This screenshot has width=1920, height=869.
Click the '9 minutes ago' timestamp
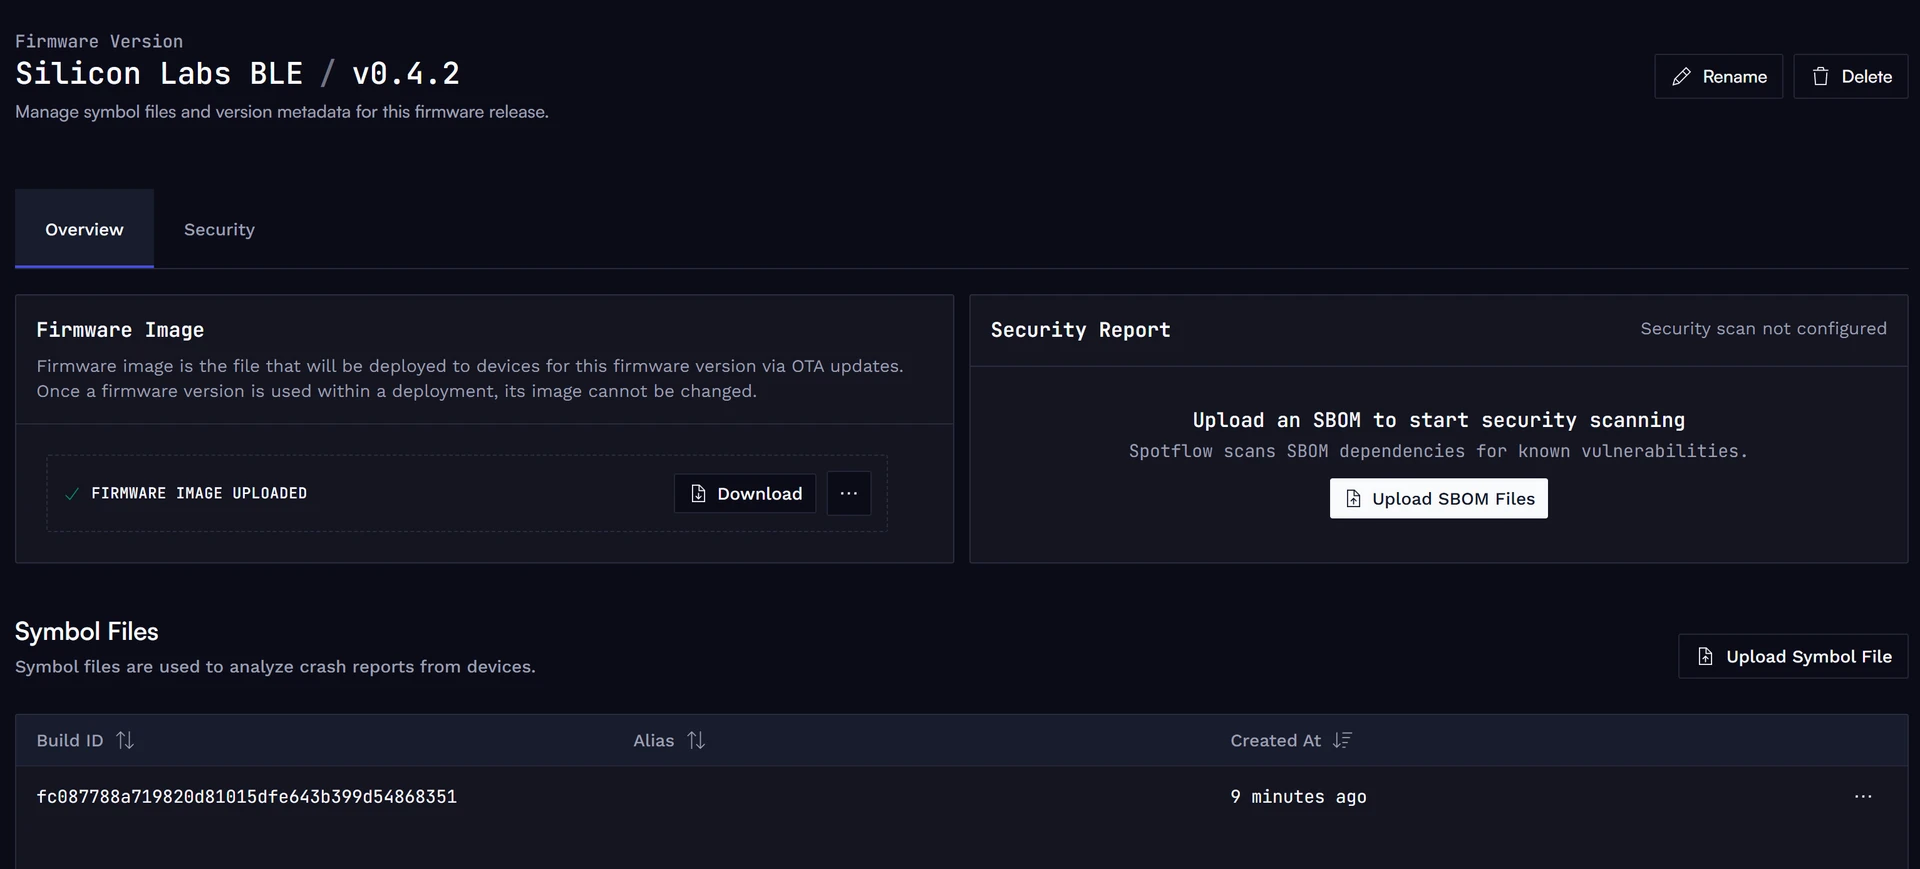coord(1298,796)
